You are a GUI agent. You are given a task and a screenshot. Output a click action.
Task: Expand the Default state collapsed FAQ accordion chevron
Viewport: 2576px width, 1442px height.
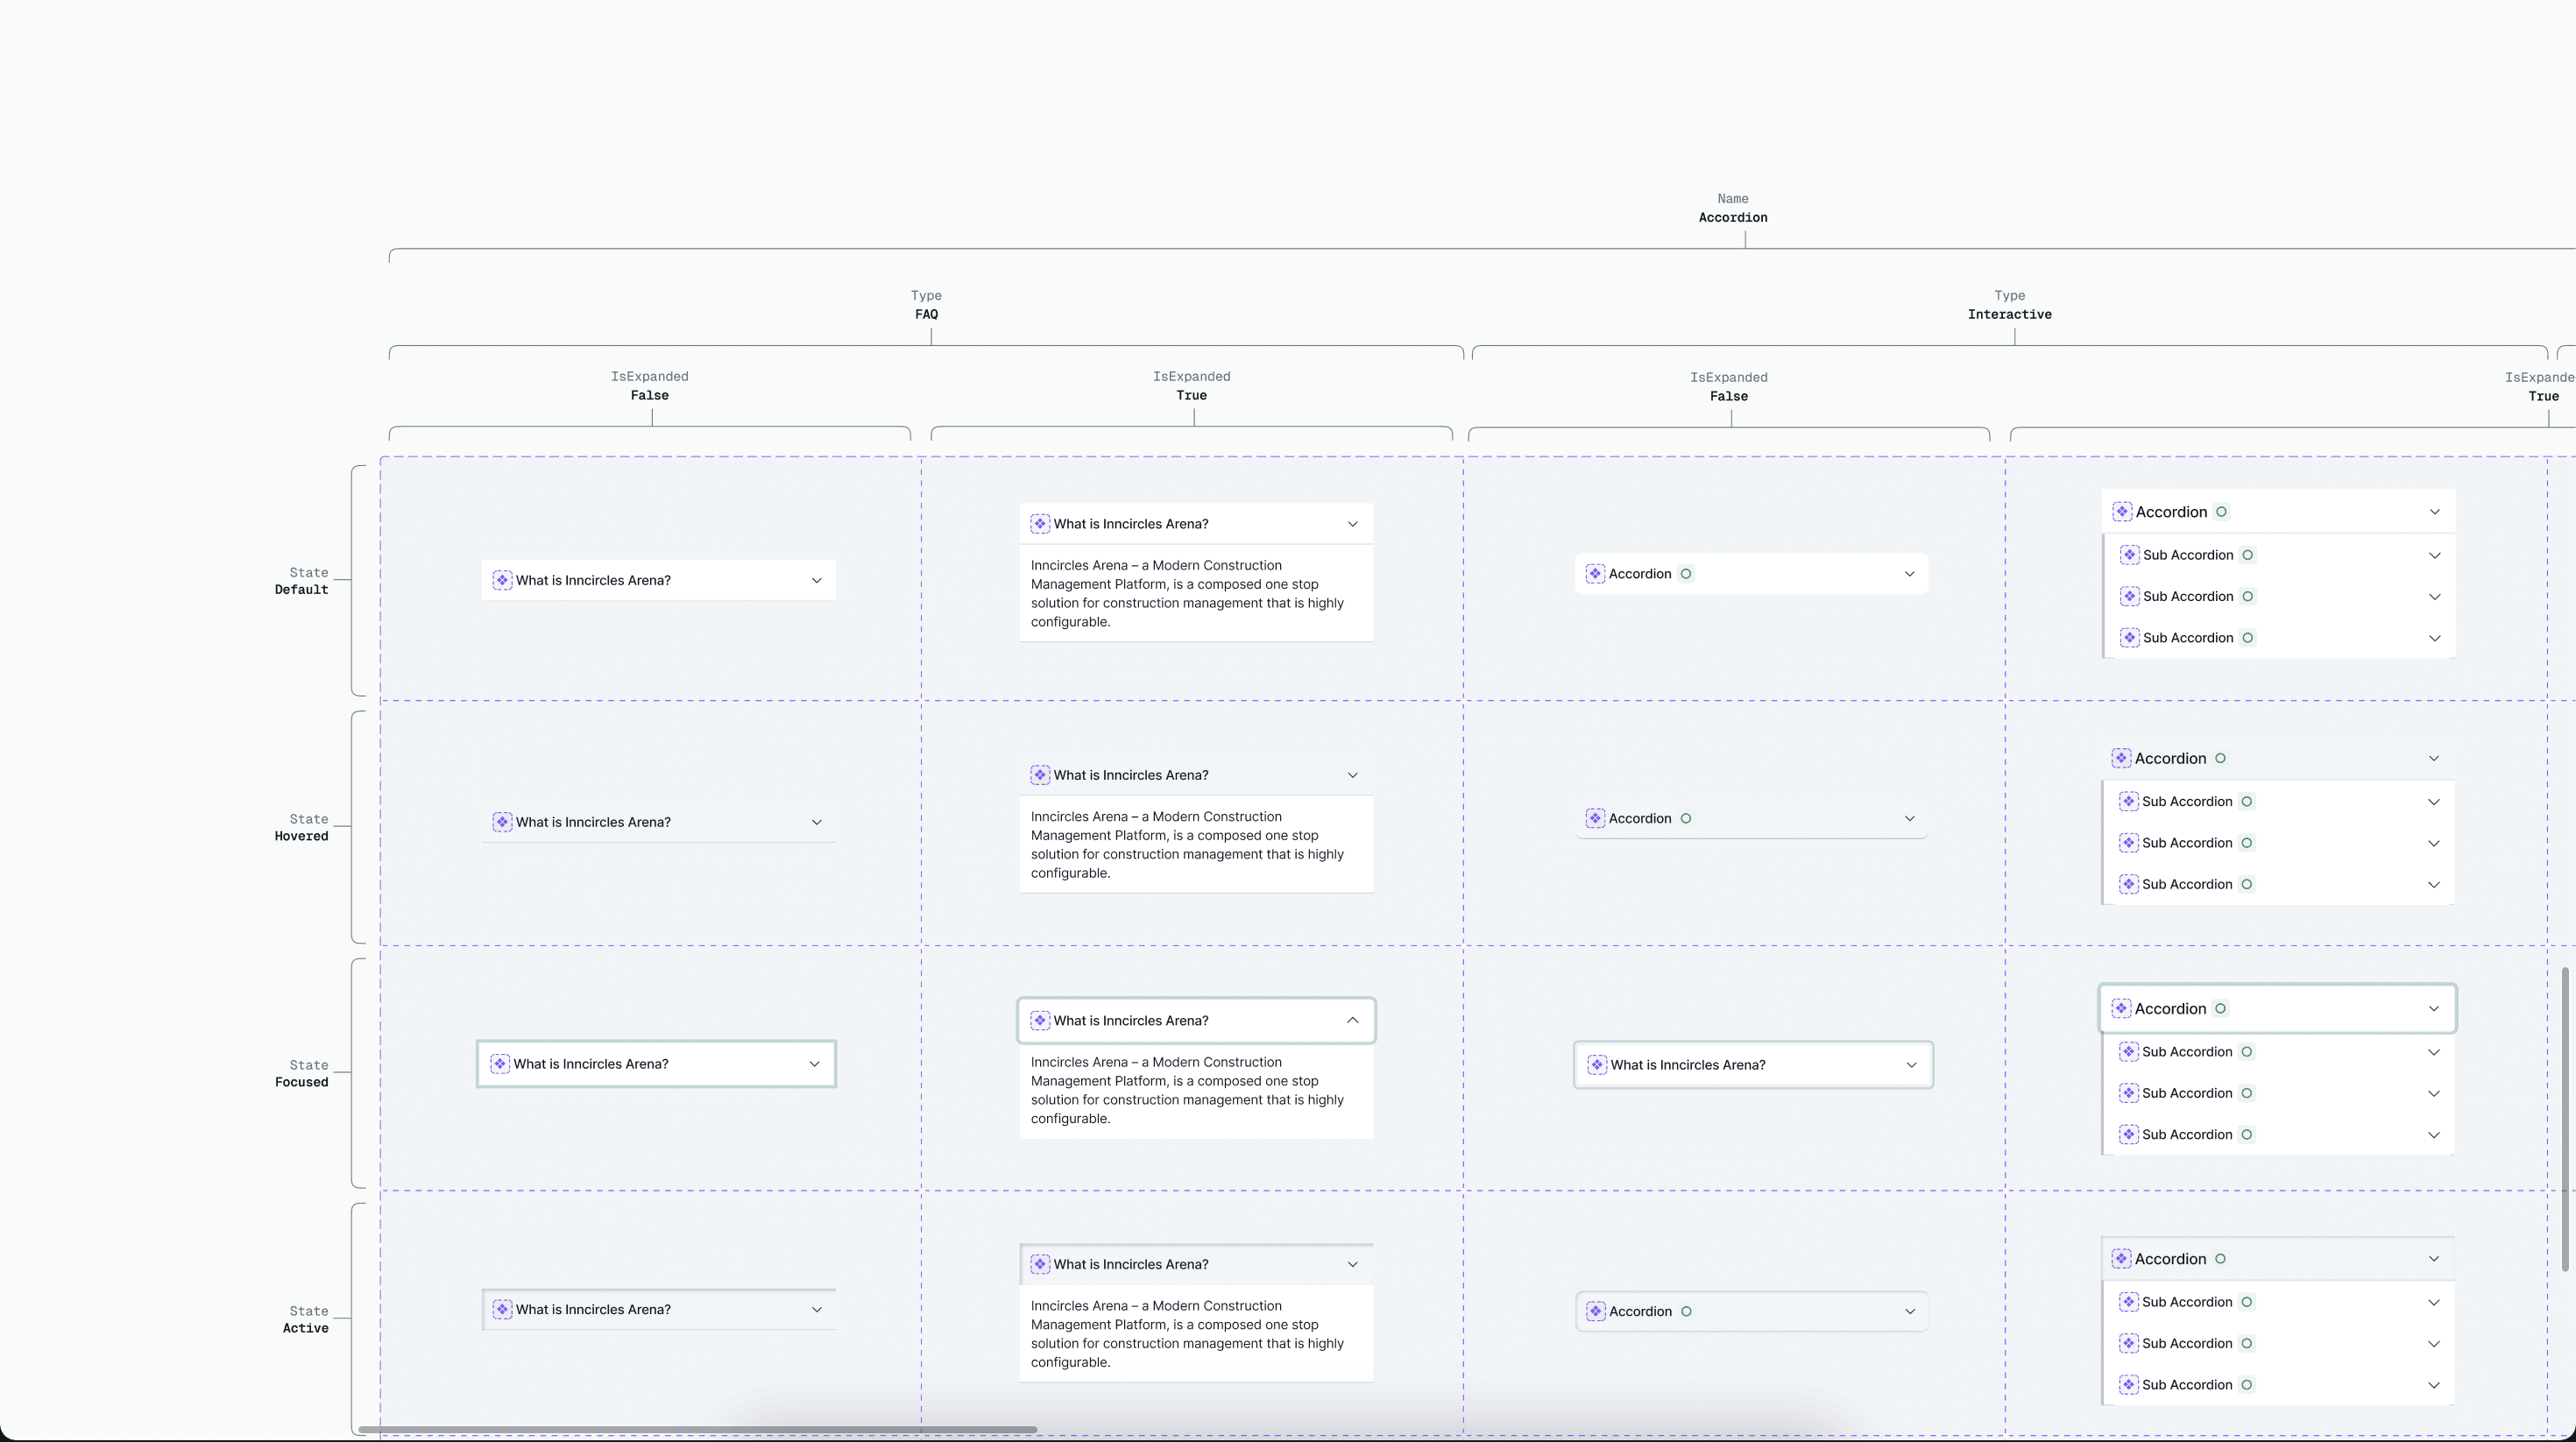(816, 580)
